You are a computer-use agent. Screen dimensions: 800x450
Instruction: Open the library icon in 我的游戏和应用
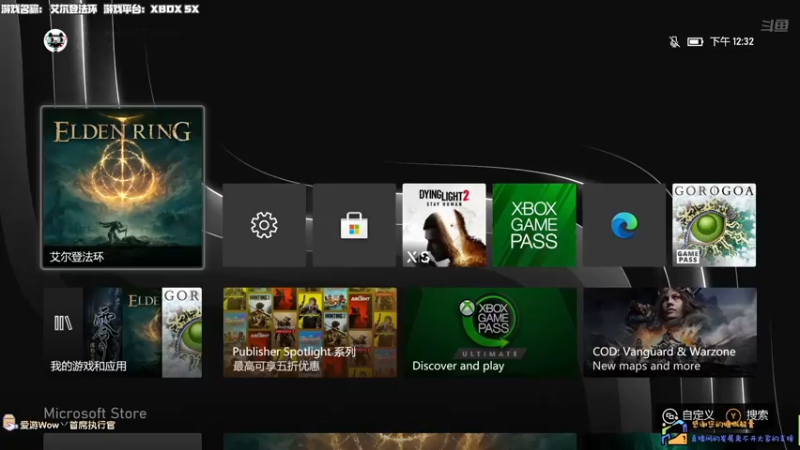(x=63, y=323)
